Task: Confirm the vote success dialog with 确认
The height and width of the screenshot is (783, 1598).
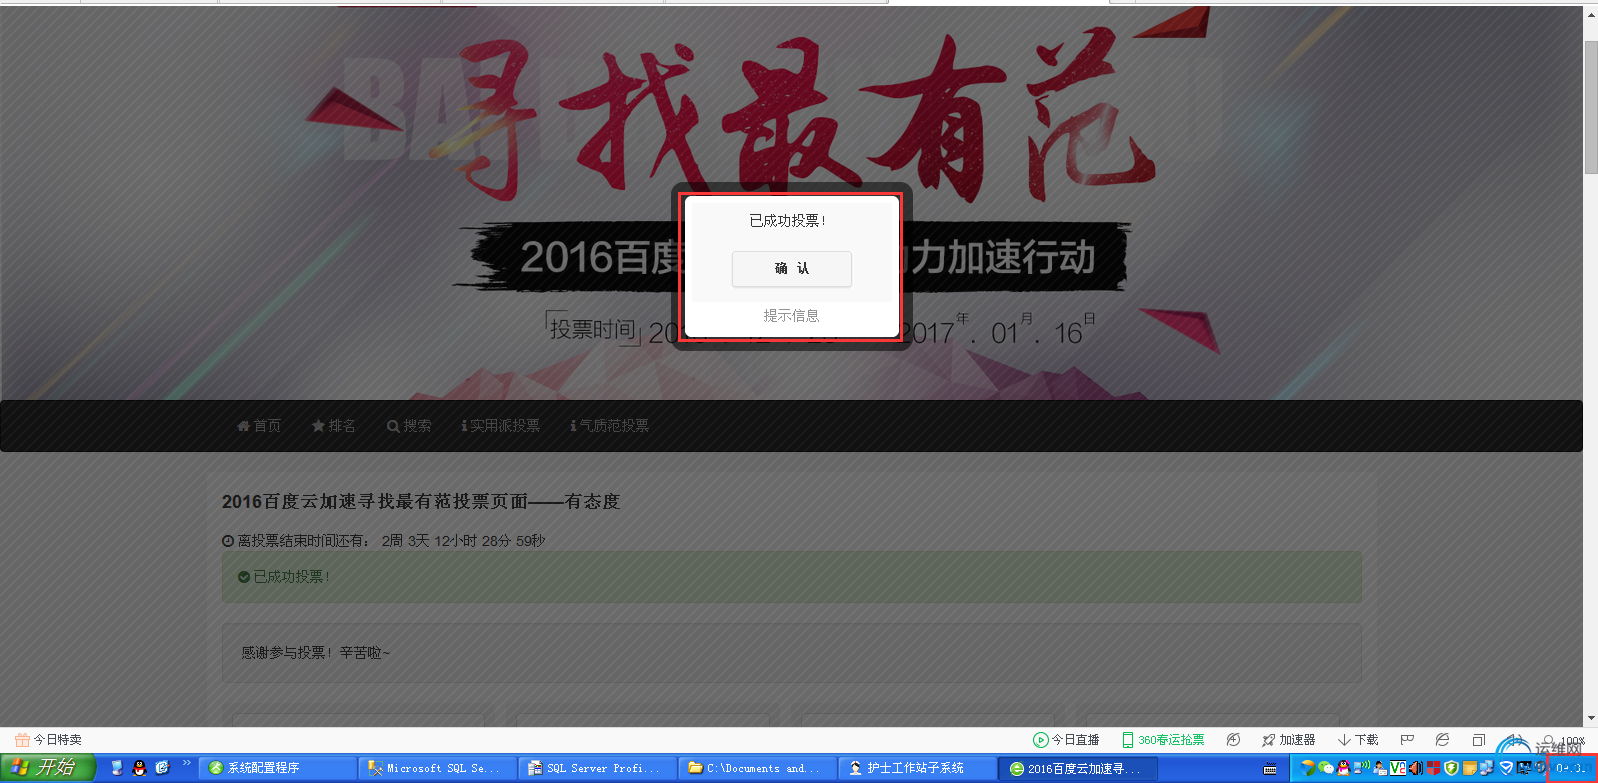Action: [791, 268]
